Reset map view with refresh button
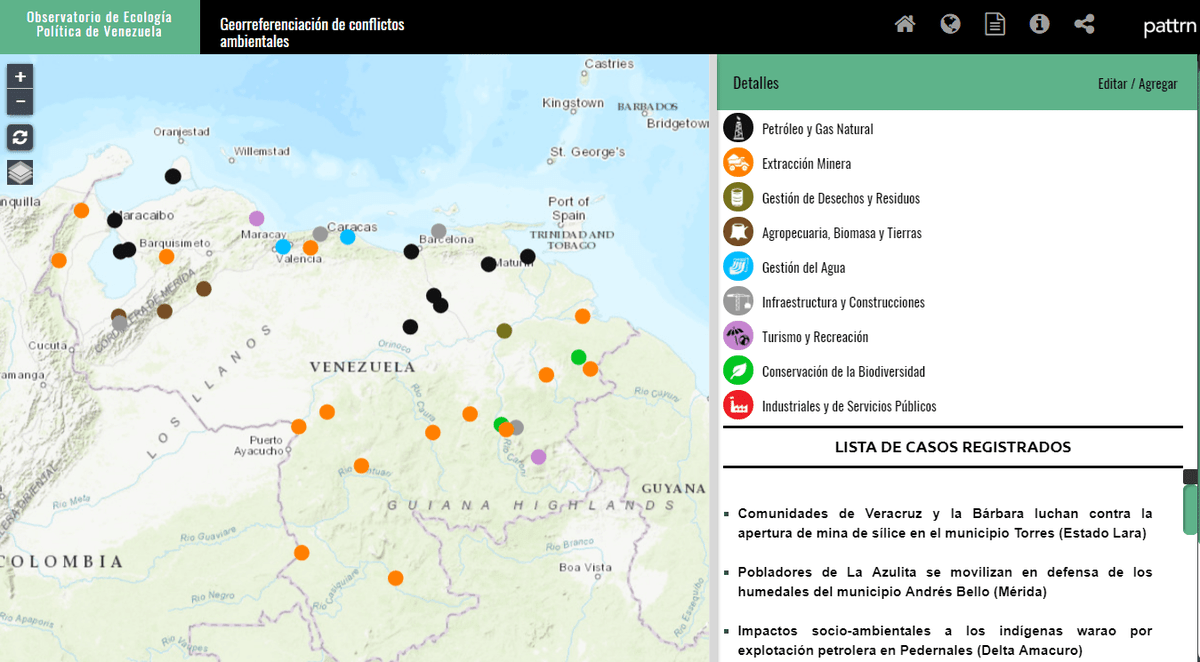This screenshot has width=1200, height=662. (x=20, y=137)
